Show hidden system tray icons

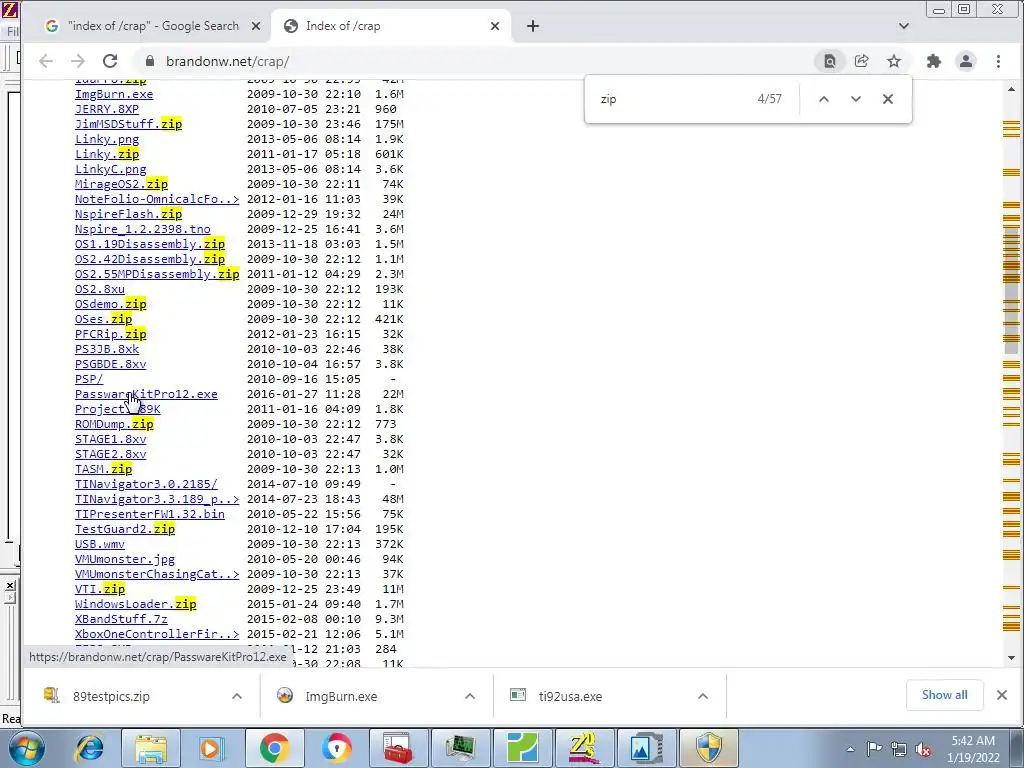pyautogui.click(x=850, y=749)
